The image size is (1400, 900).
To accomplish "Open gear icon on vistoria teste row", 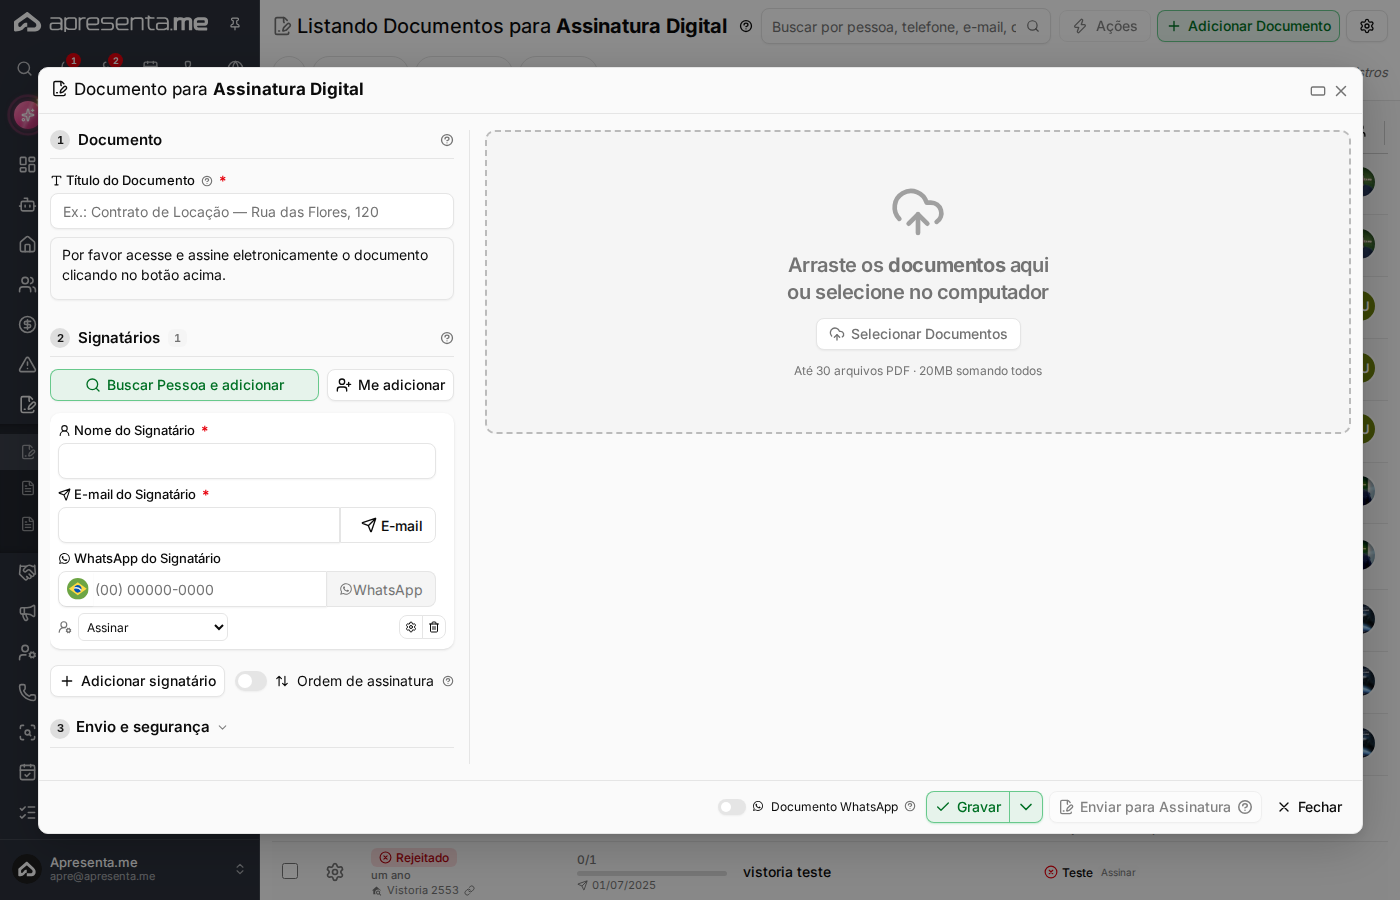I will click(x=335, y=872).
